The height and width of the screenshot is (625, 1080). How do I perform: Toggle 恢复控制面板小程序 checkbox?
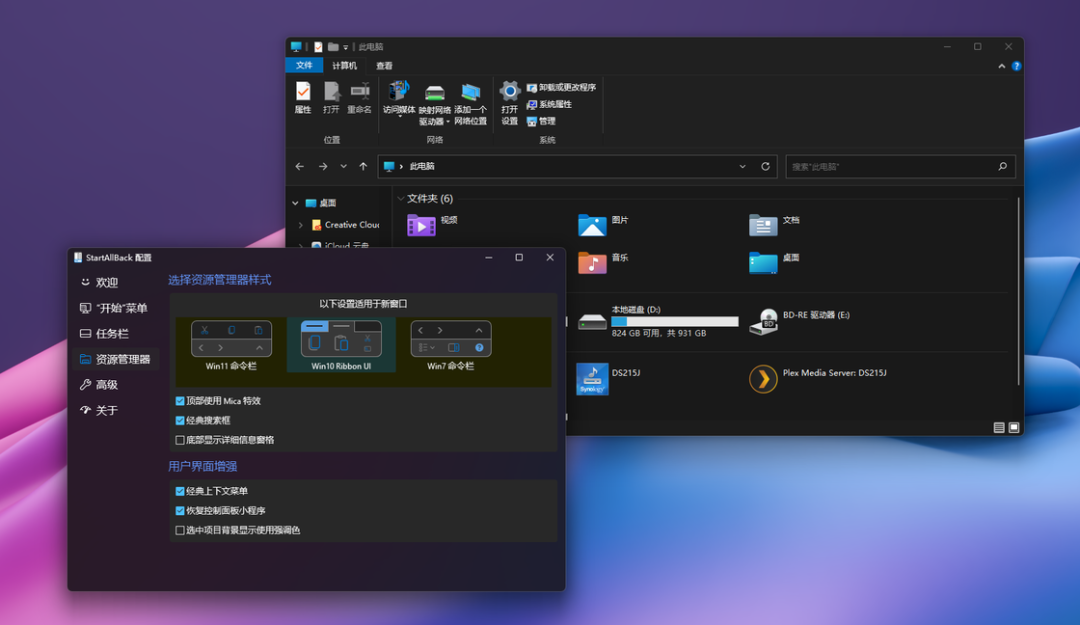180,511
